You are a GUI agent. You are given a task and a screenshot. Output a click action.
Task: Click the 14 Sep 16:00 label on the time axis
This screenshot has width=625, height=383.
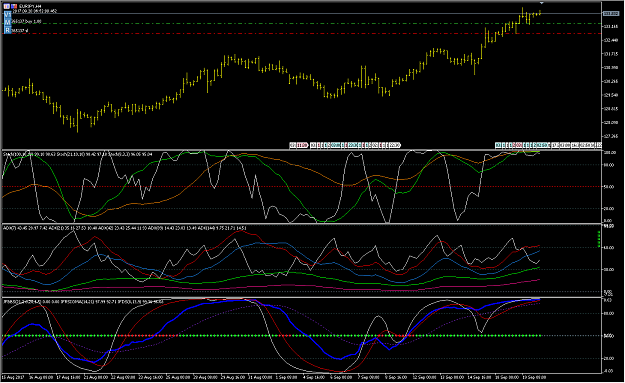click(x=480, y=377)
